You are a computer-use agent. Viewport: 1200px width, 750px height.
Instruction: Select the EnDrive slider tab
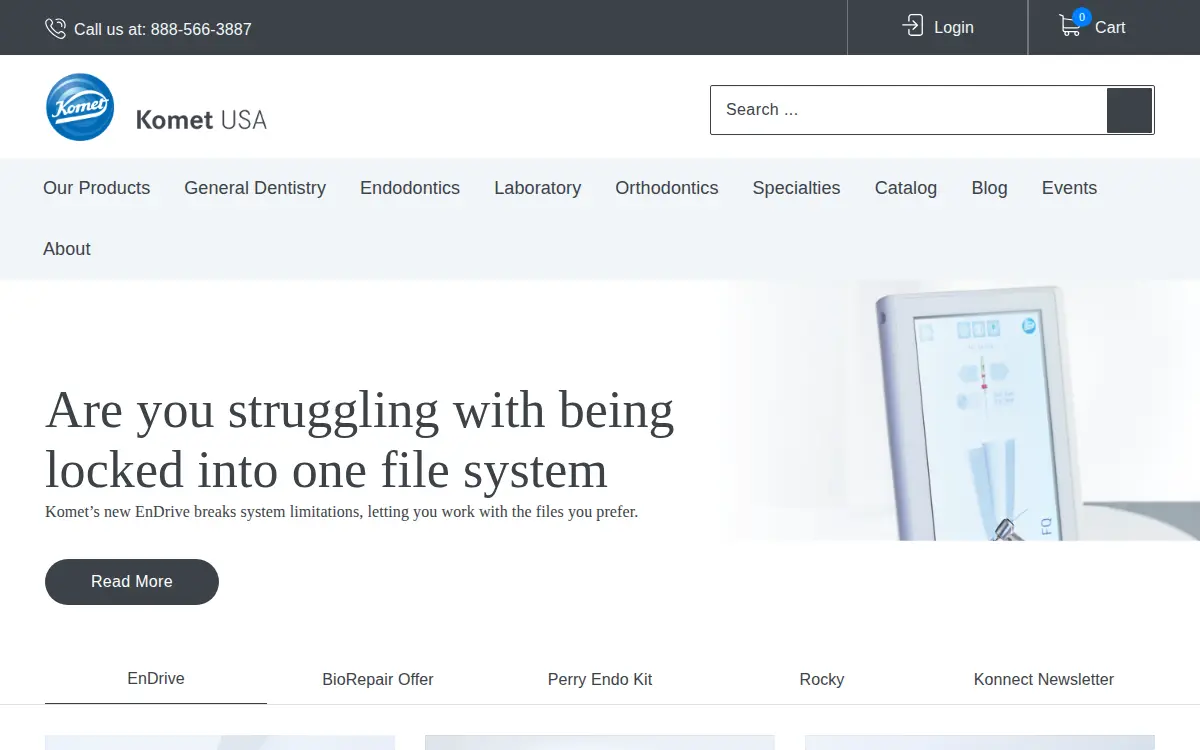tap(156, 679)
